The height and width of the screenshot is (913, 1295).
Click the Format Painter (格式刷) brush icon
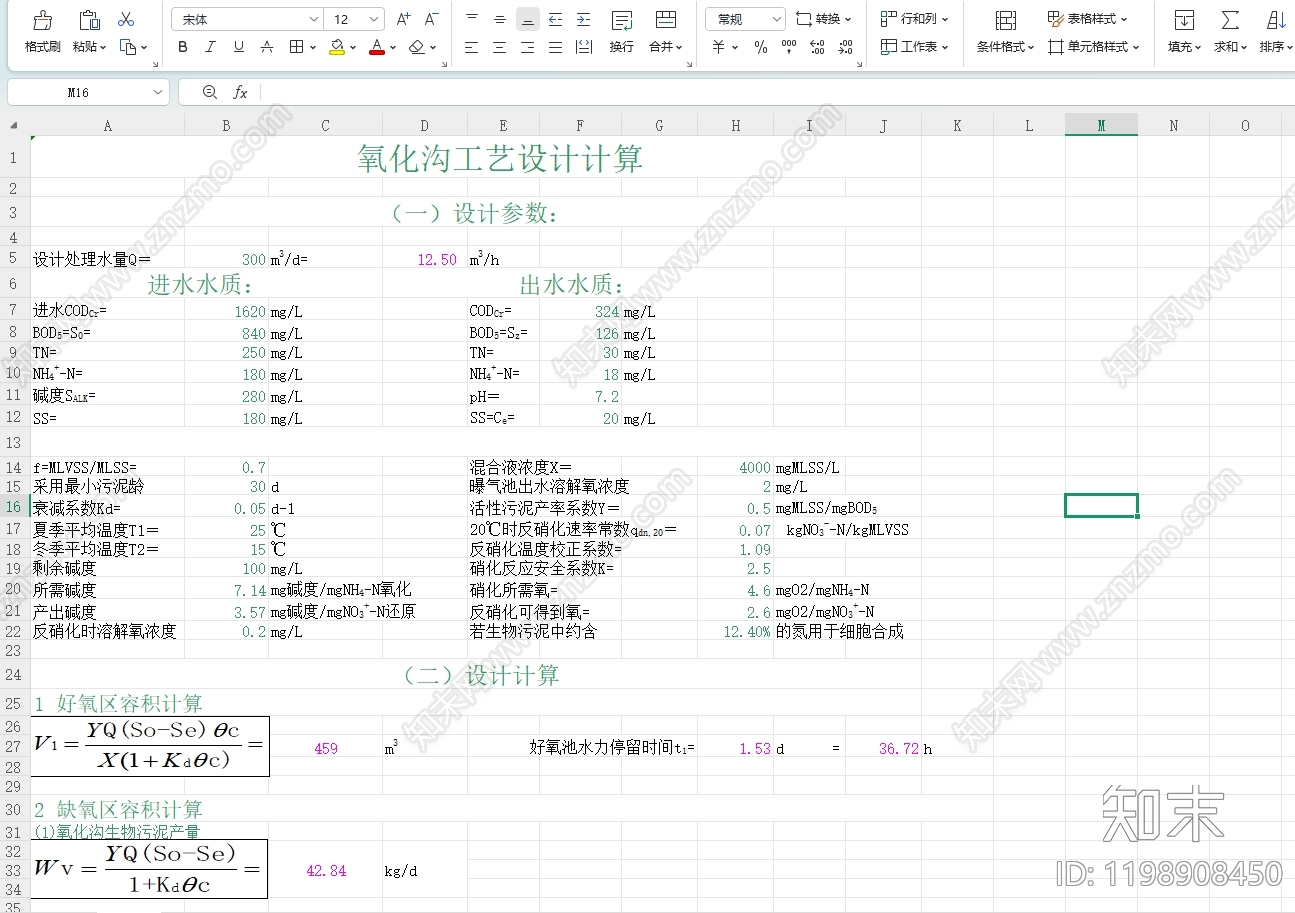(42, 20)
